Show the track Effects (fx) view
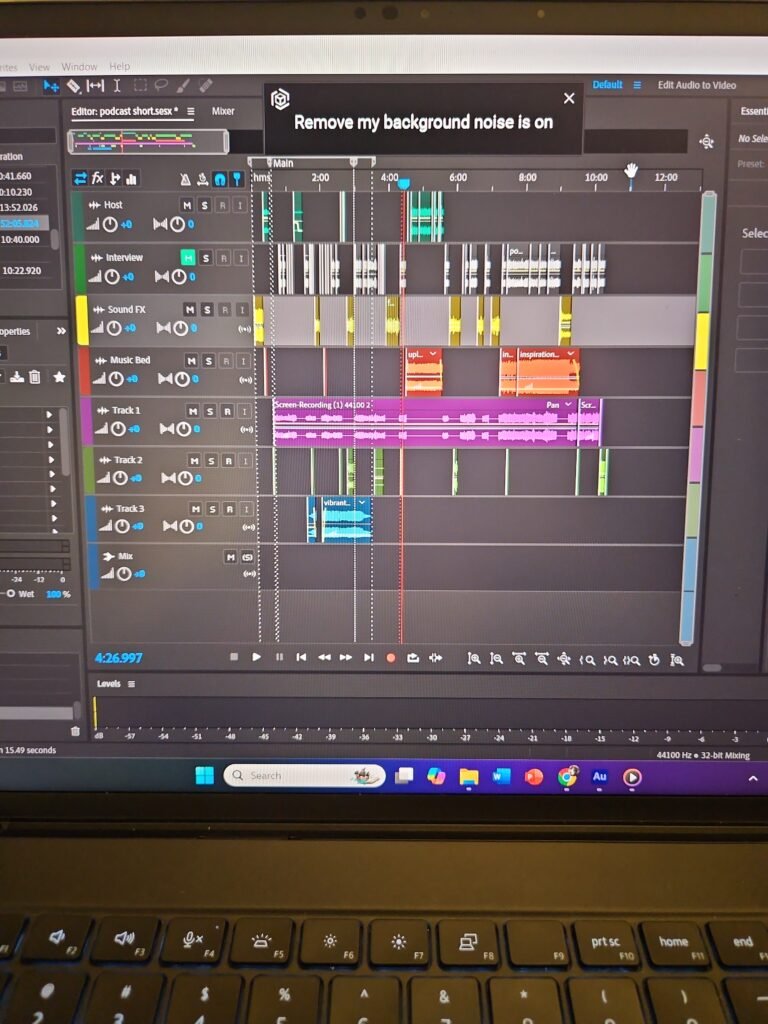768x1024 pixels. pyautogui.click(x=97, y=178)
